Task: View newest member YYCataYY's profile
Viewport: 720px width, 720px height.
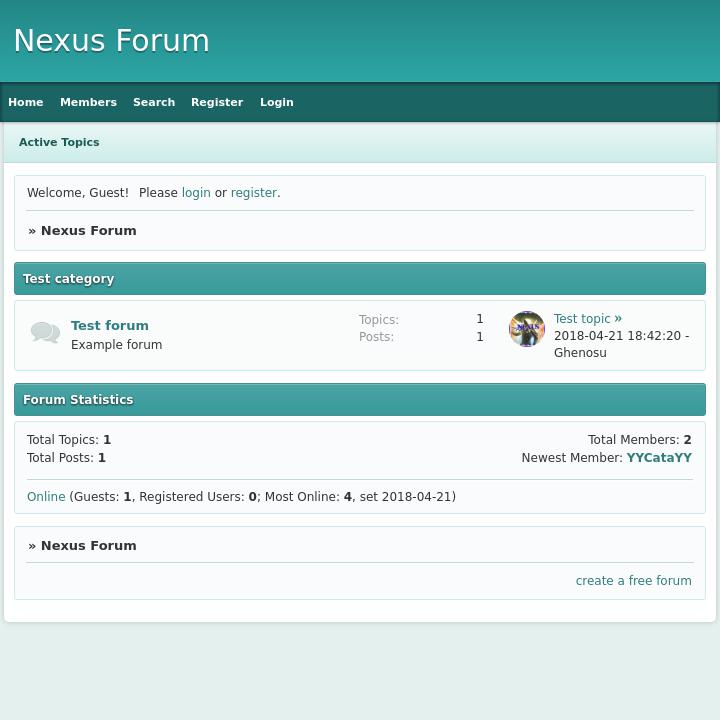Action: [x=659, y=458]
